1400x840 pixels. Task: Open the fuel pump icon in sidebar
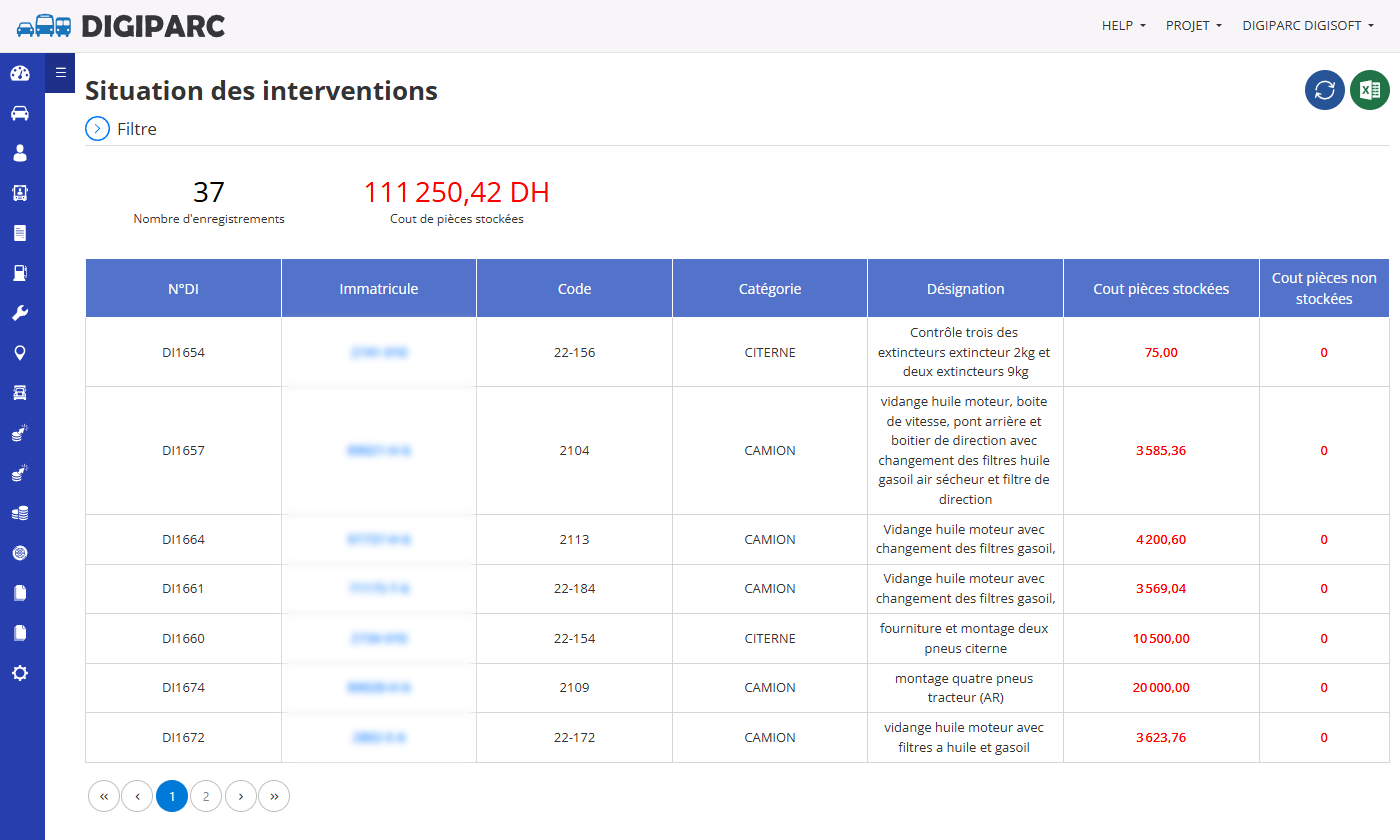20,273
